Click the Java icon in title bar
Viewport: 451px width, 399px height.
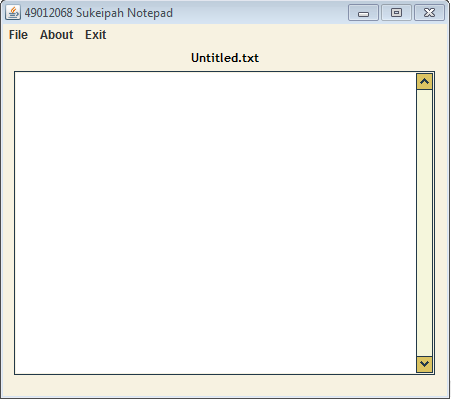click(13, 13)
